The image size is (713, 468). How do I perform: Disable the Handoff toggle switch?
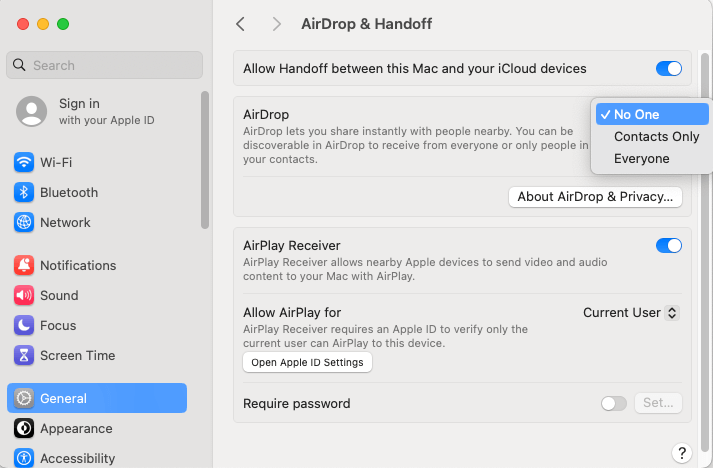click(668, 69)
